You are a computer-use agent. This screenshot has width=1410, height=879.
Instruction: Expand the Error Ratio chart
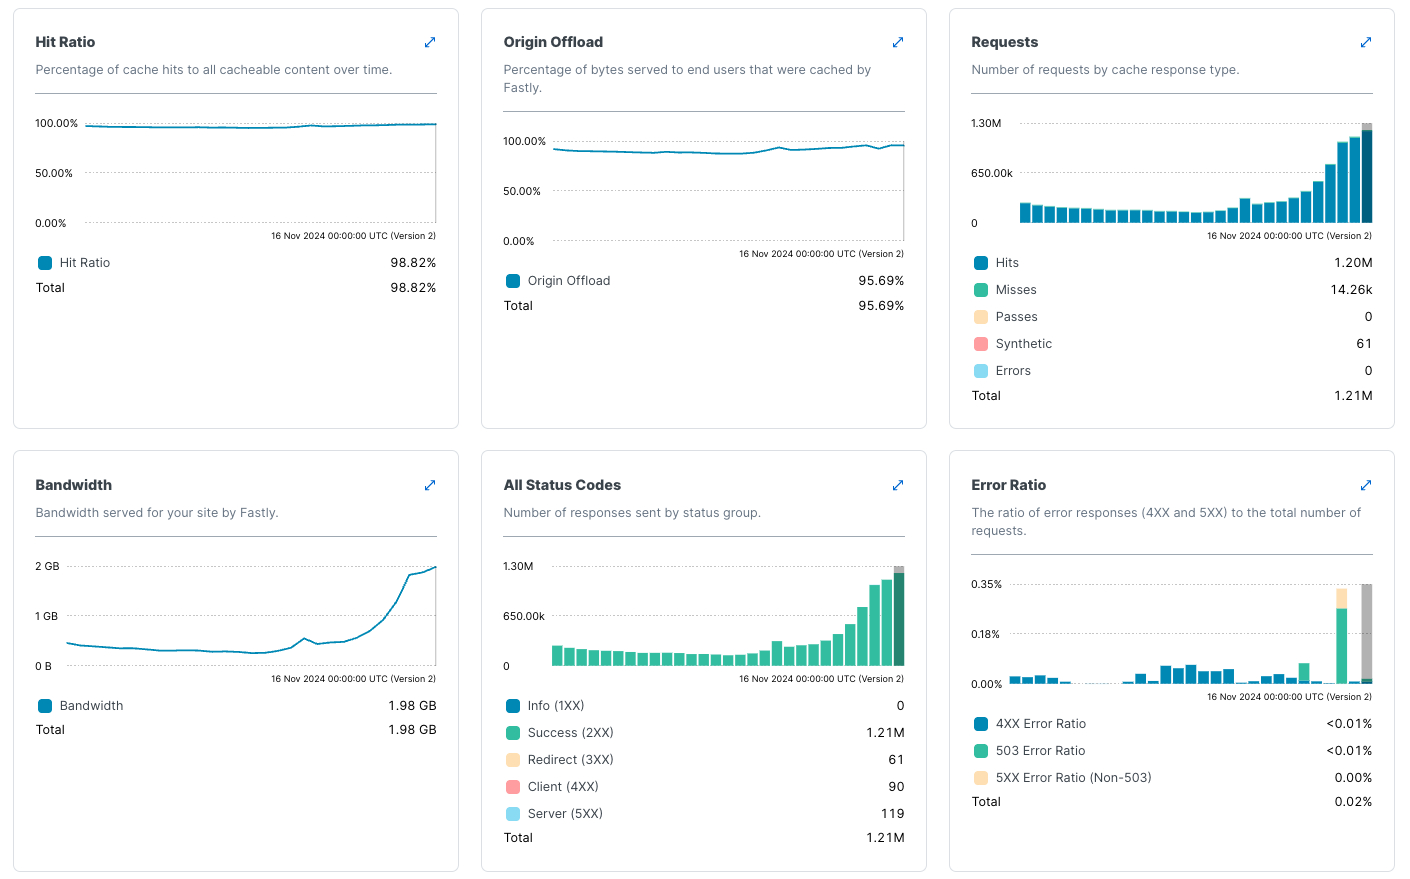1366,485
